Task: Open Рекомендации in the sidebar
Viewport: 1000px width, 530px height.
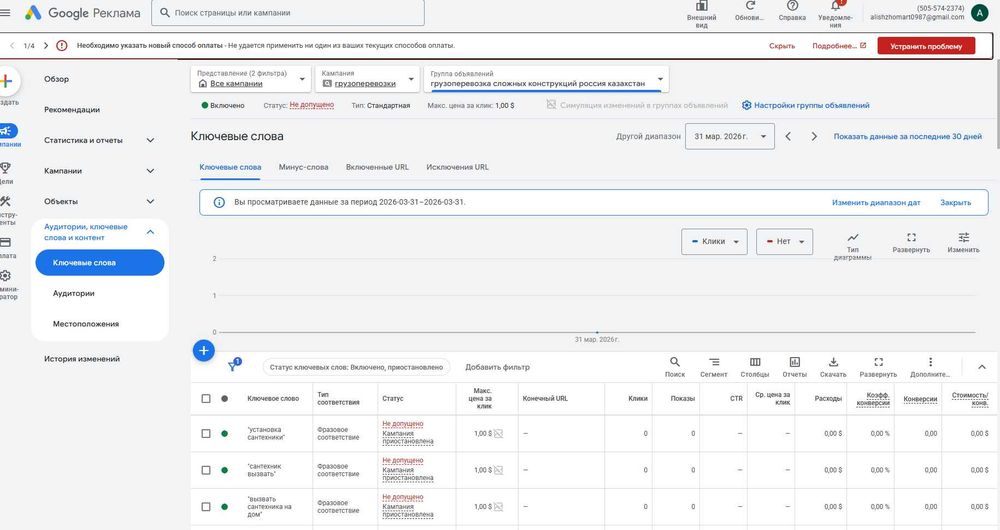Action: [72, 110]
